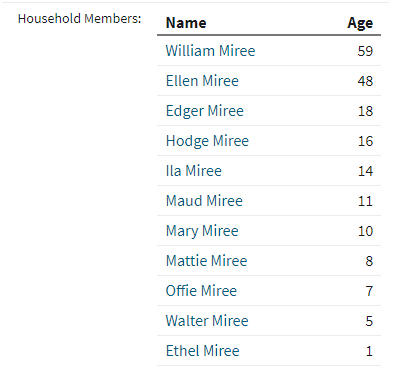The image size is (398, 379).
Task: Open the Mattie Miree record
Action: (x=206, y=261)
